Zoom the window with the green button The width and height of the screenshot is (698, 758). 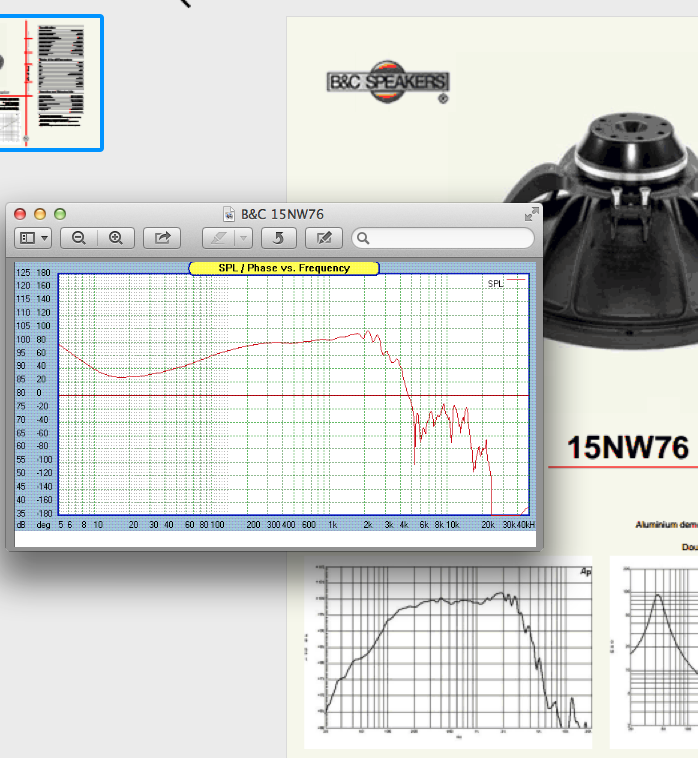coord(60,214)
